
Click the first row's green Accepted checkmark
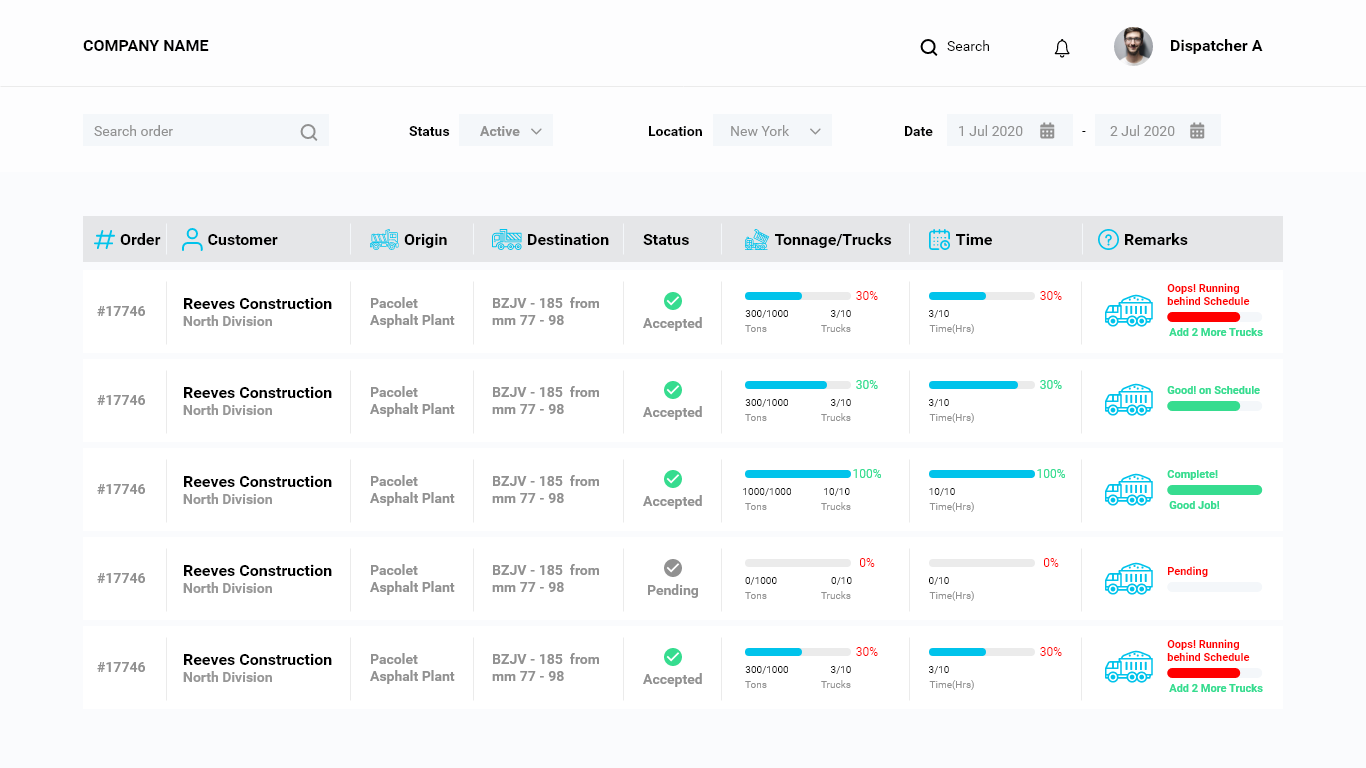click(673, 301)
